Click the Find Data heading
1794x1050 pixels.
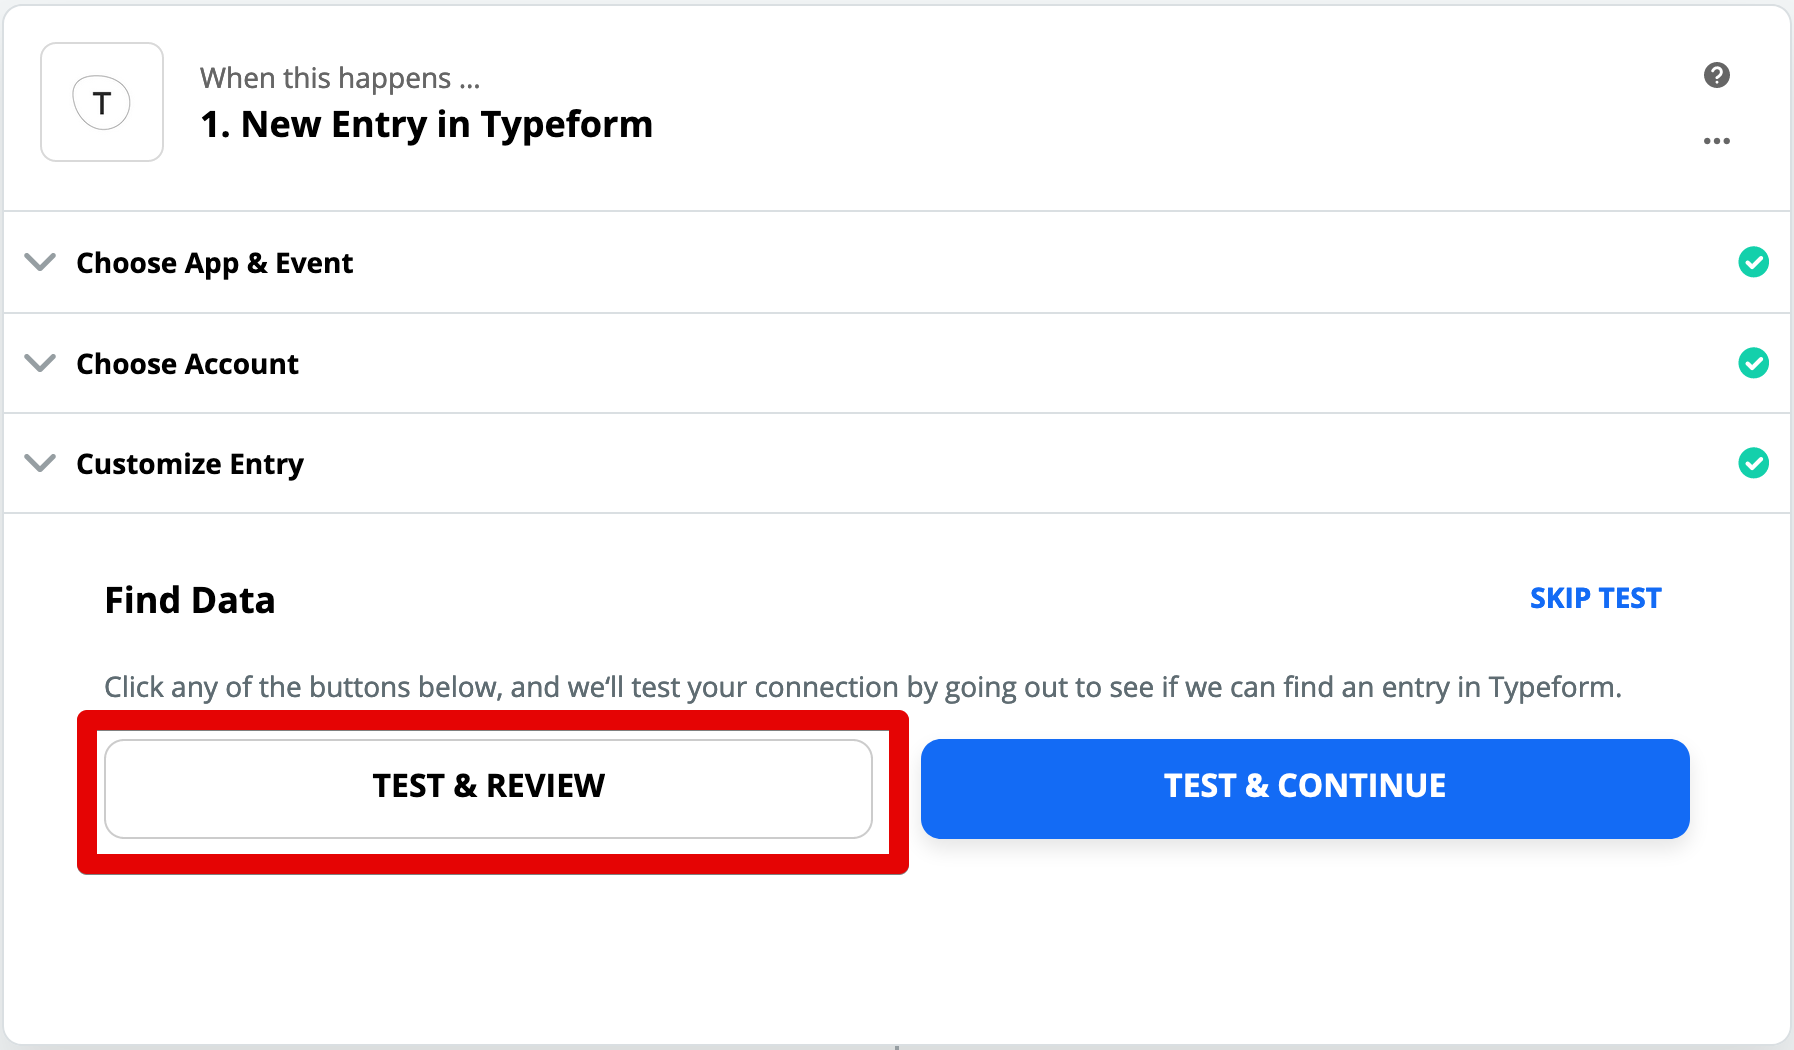190,600
